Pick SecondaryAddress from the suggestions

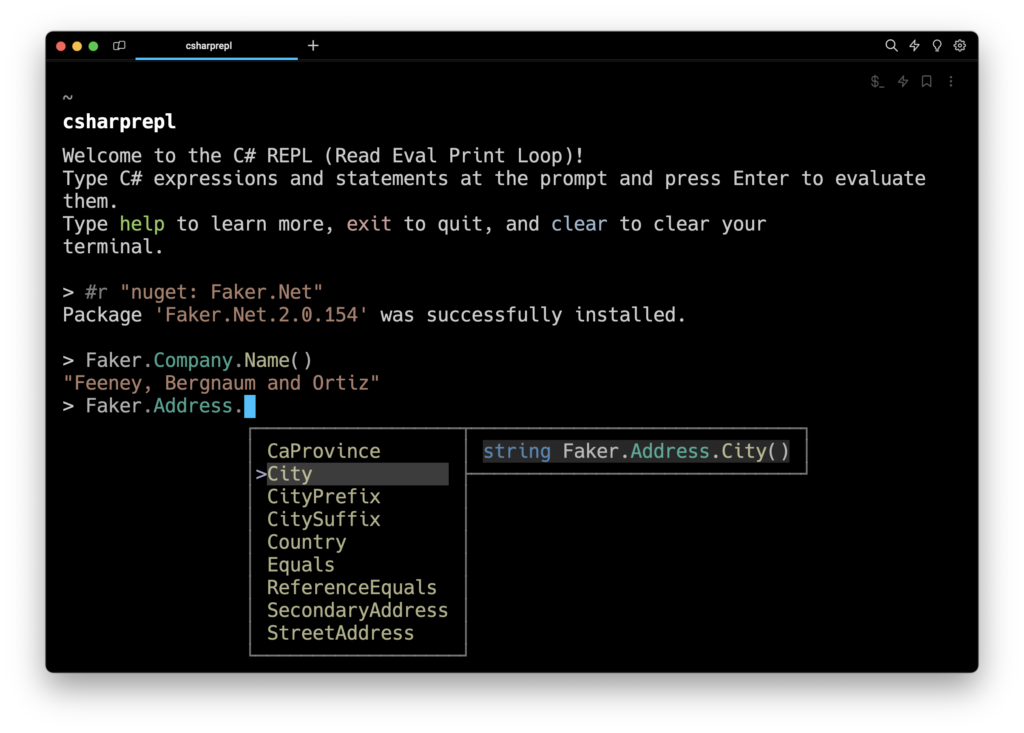pos(357,610)
